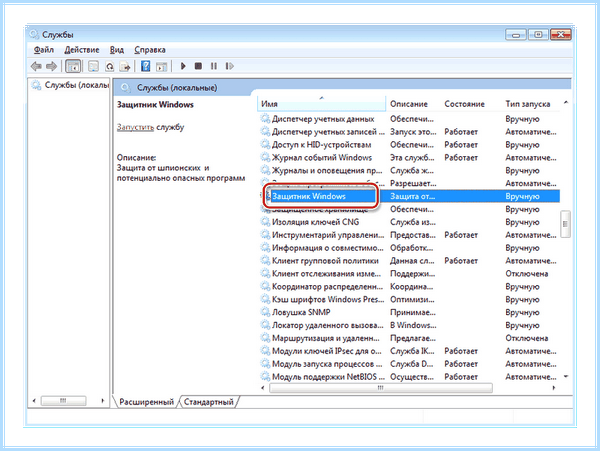Click the Запустить службу link
Image resolution: width=600 pixels, height=451 pixels.
135,127
